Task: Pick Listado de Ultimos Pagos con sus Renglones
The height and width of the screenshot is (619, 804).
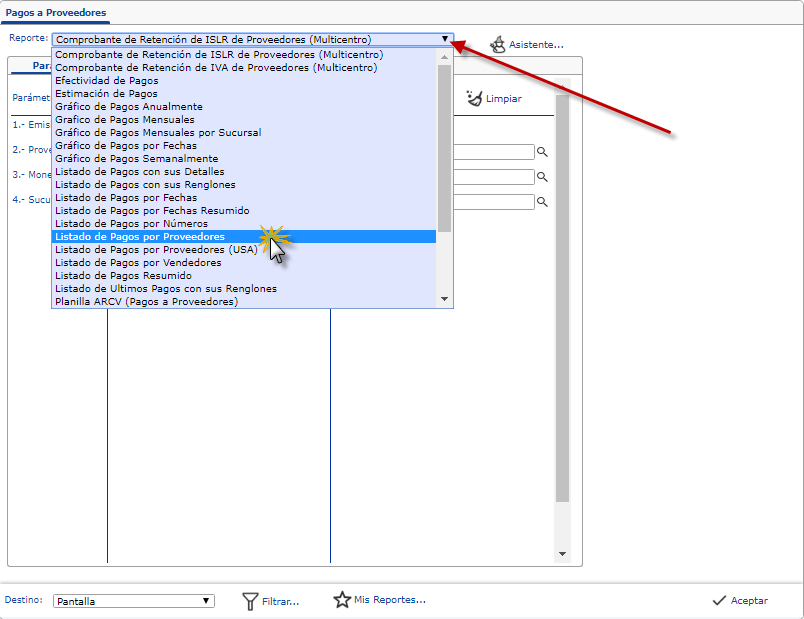Action: [x=245, y=289]
